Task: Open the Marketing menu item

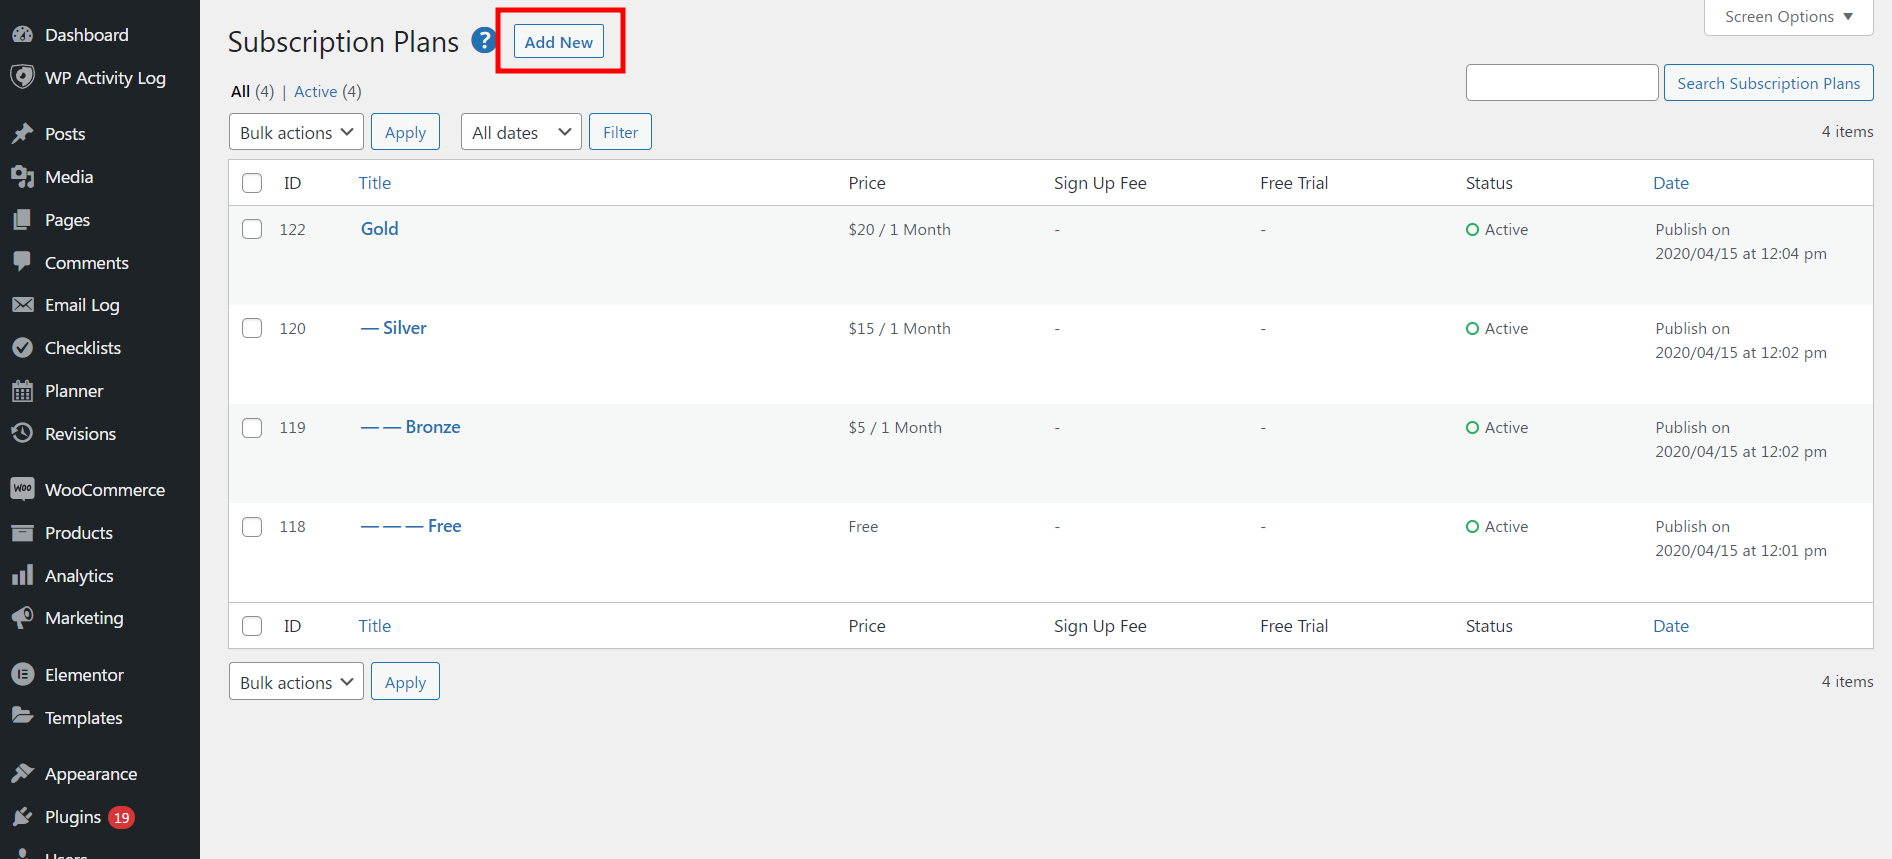Action: pos(84,618)
